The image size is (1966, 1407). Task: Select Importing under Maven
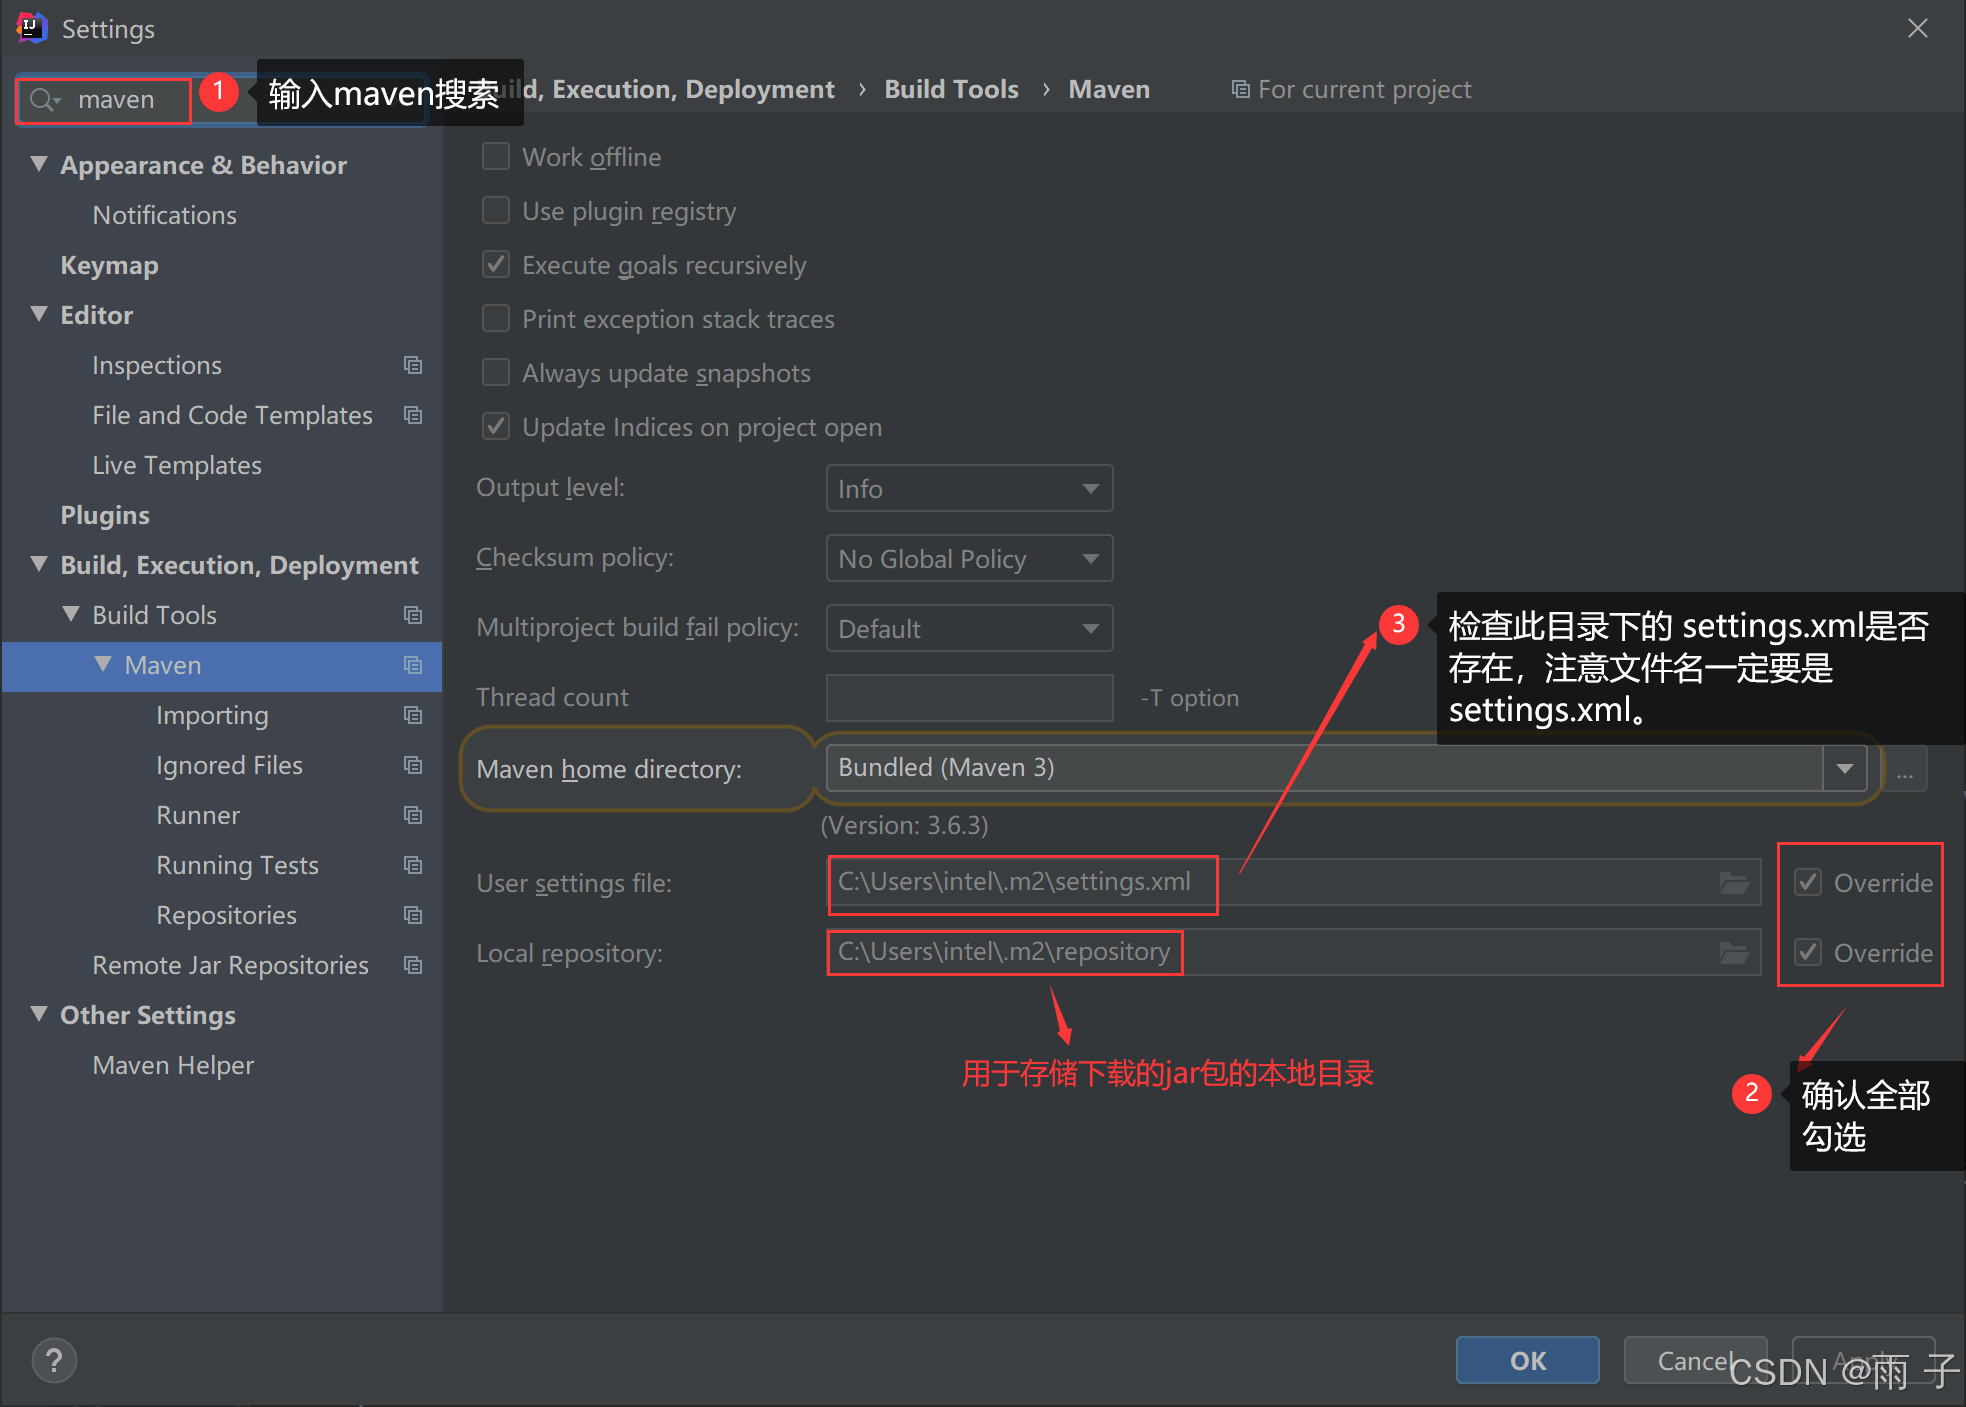(212, 715)
